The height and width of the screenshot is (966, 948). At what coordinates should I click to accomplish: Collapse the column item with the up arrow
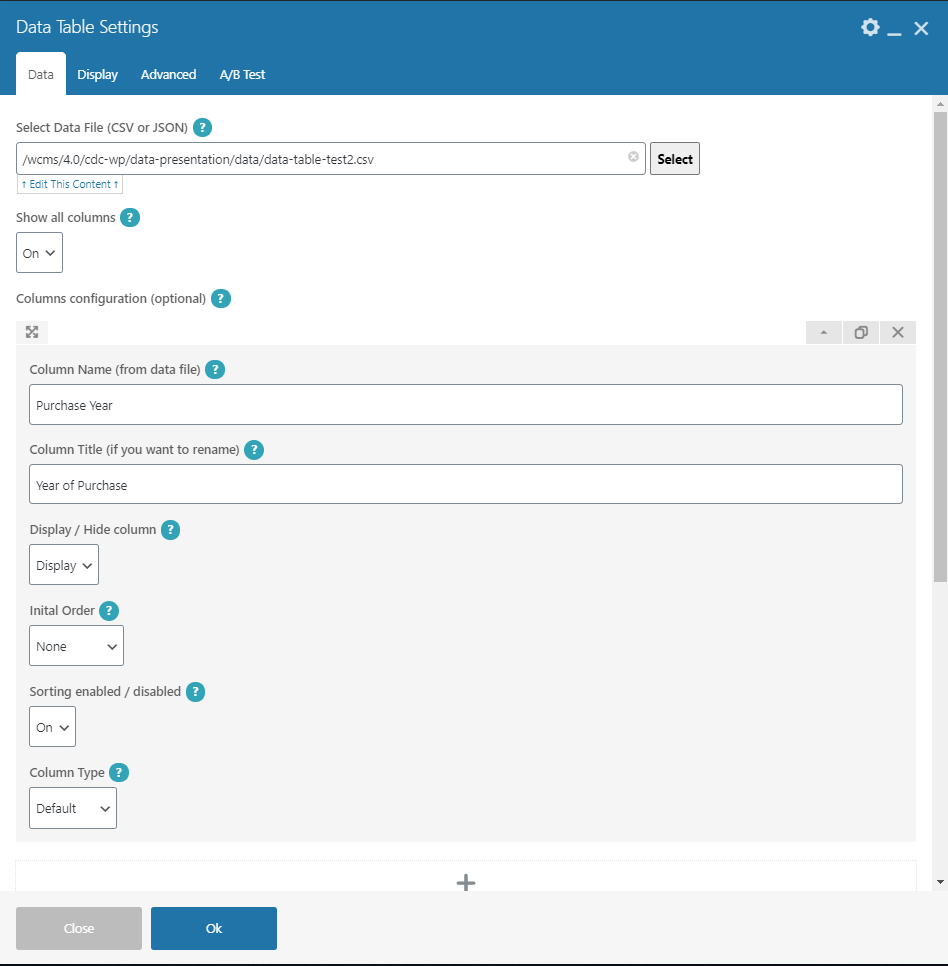click(823, 333)
